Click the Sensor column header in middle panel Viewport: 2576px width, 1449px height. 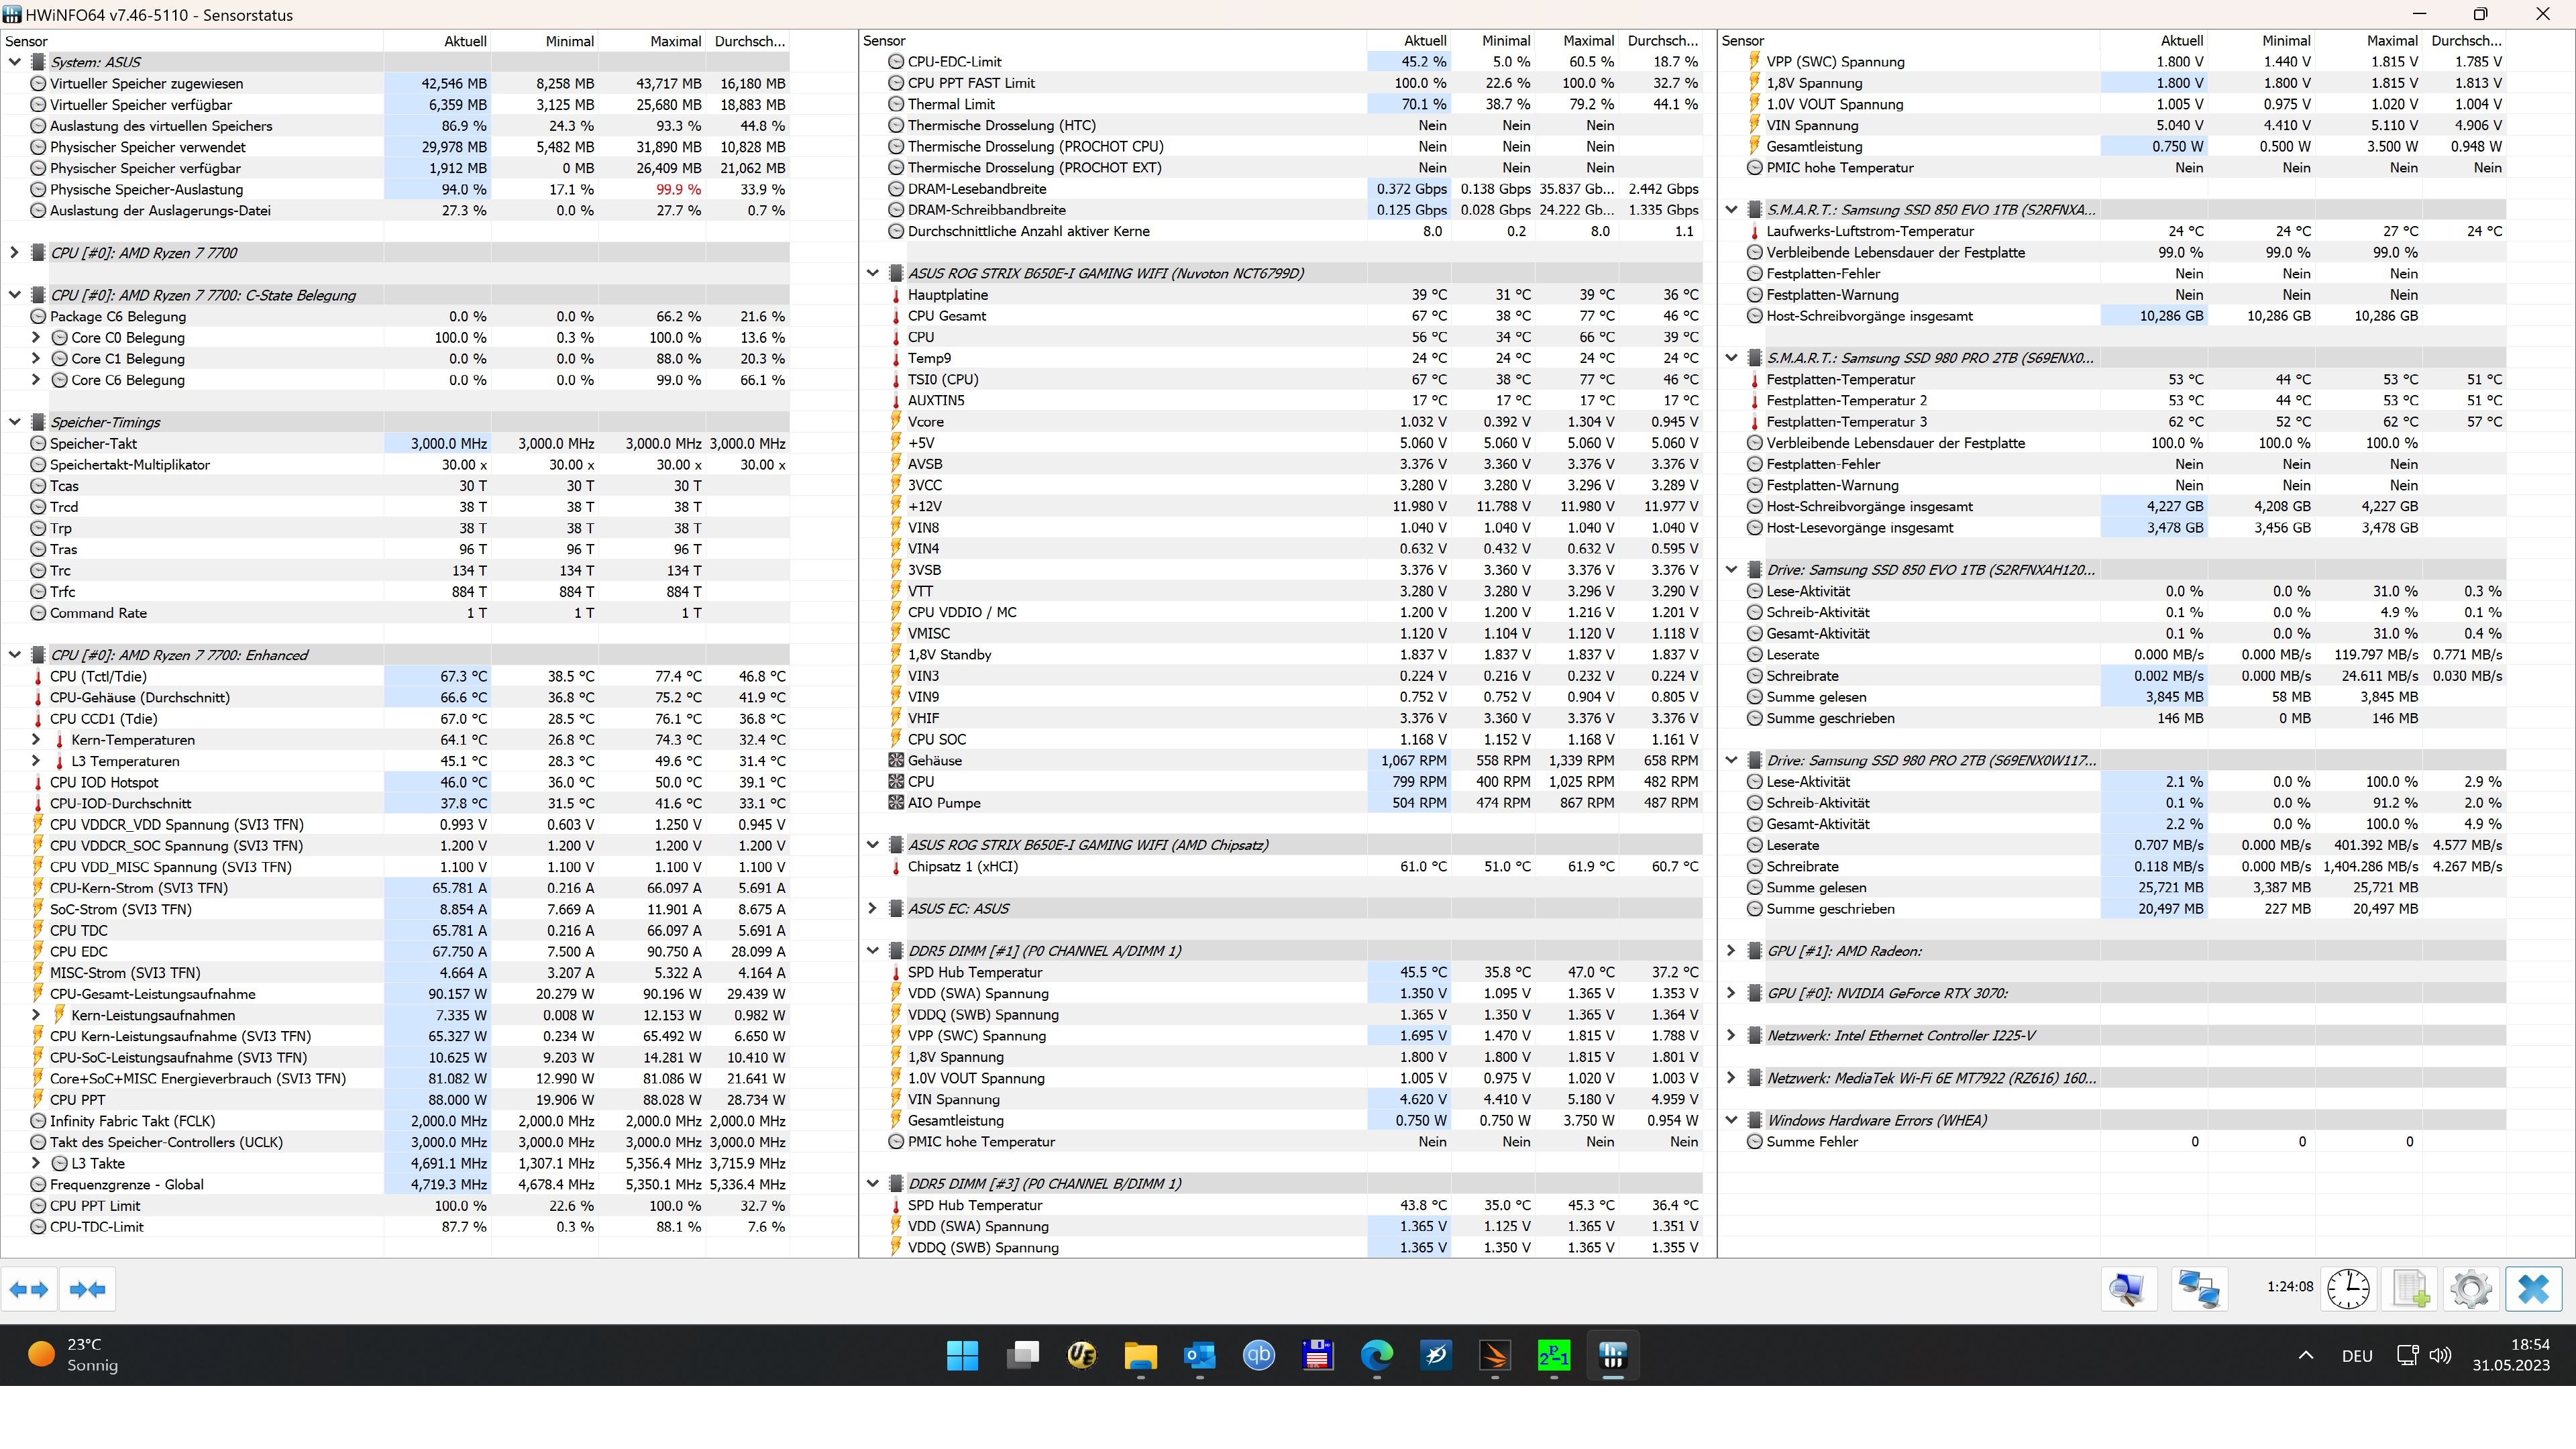(884, 41)
